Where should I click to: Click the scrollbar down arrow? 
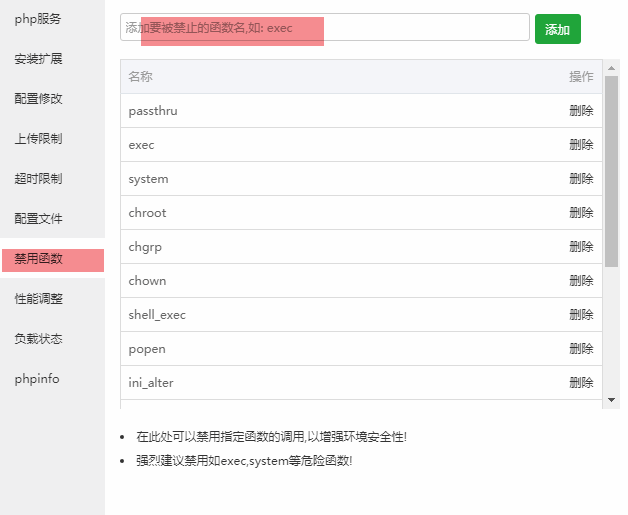(611, 400)
